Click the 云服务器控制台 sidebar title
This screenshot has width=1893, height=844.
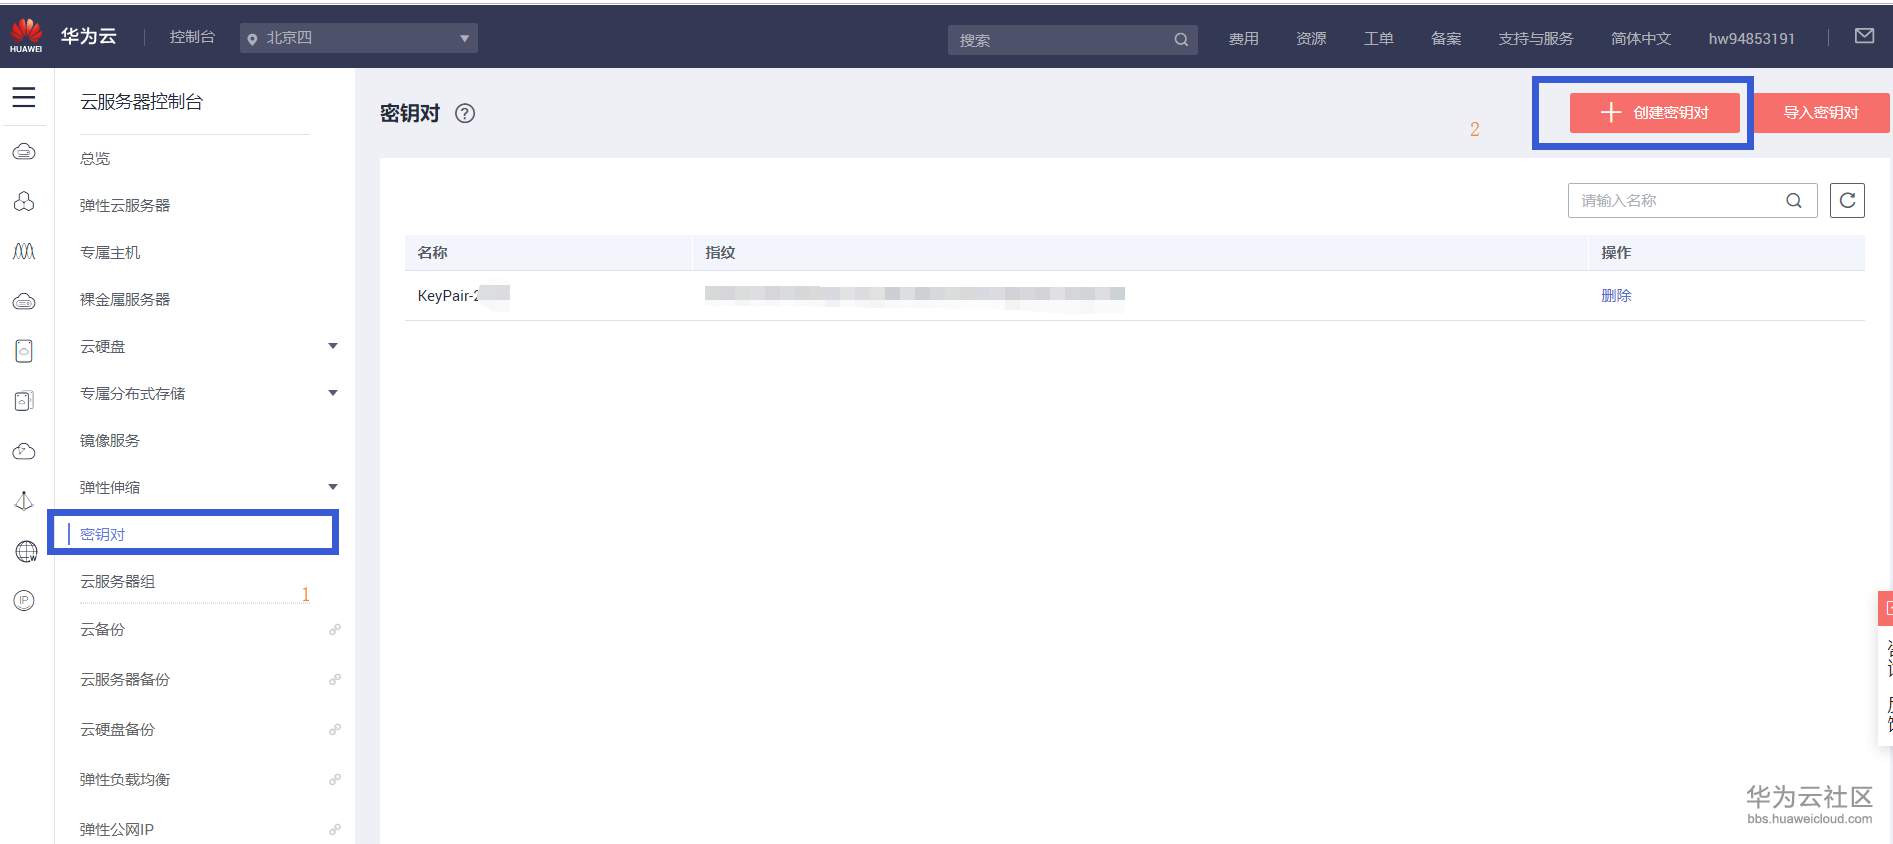(x=142, y=102)
